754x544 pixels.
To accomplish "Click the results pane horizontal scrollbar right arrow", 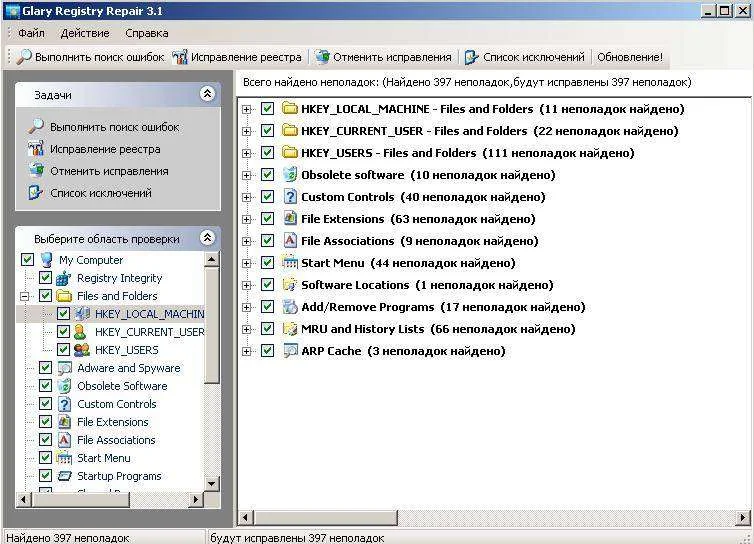I will click(743, 518).
